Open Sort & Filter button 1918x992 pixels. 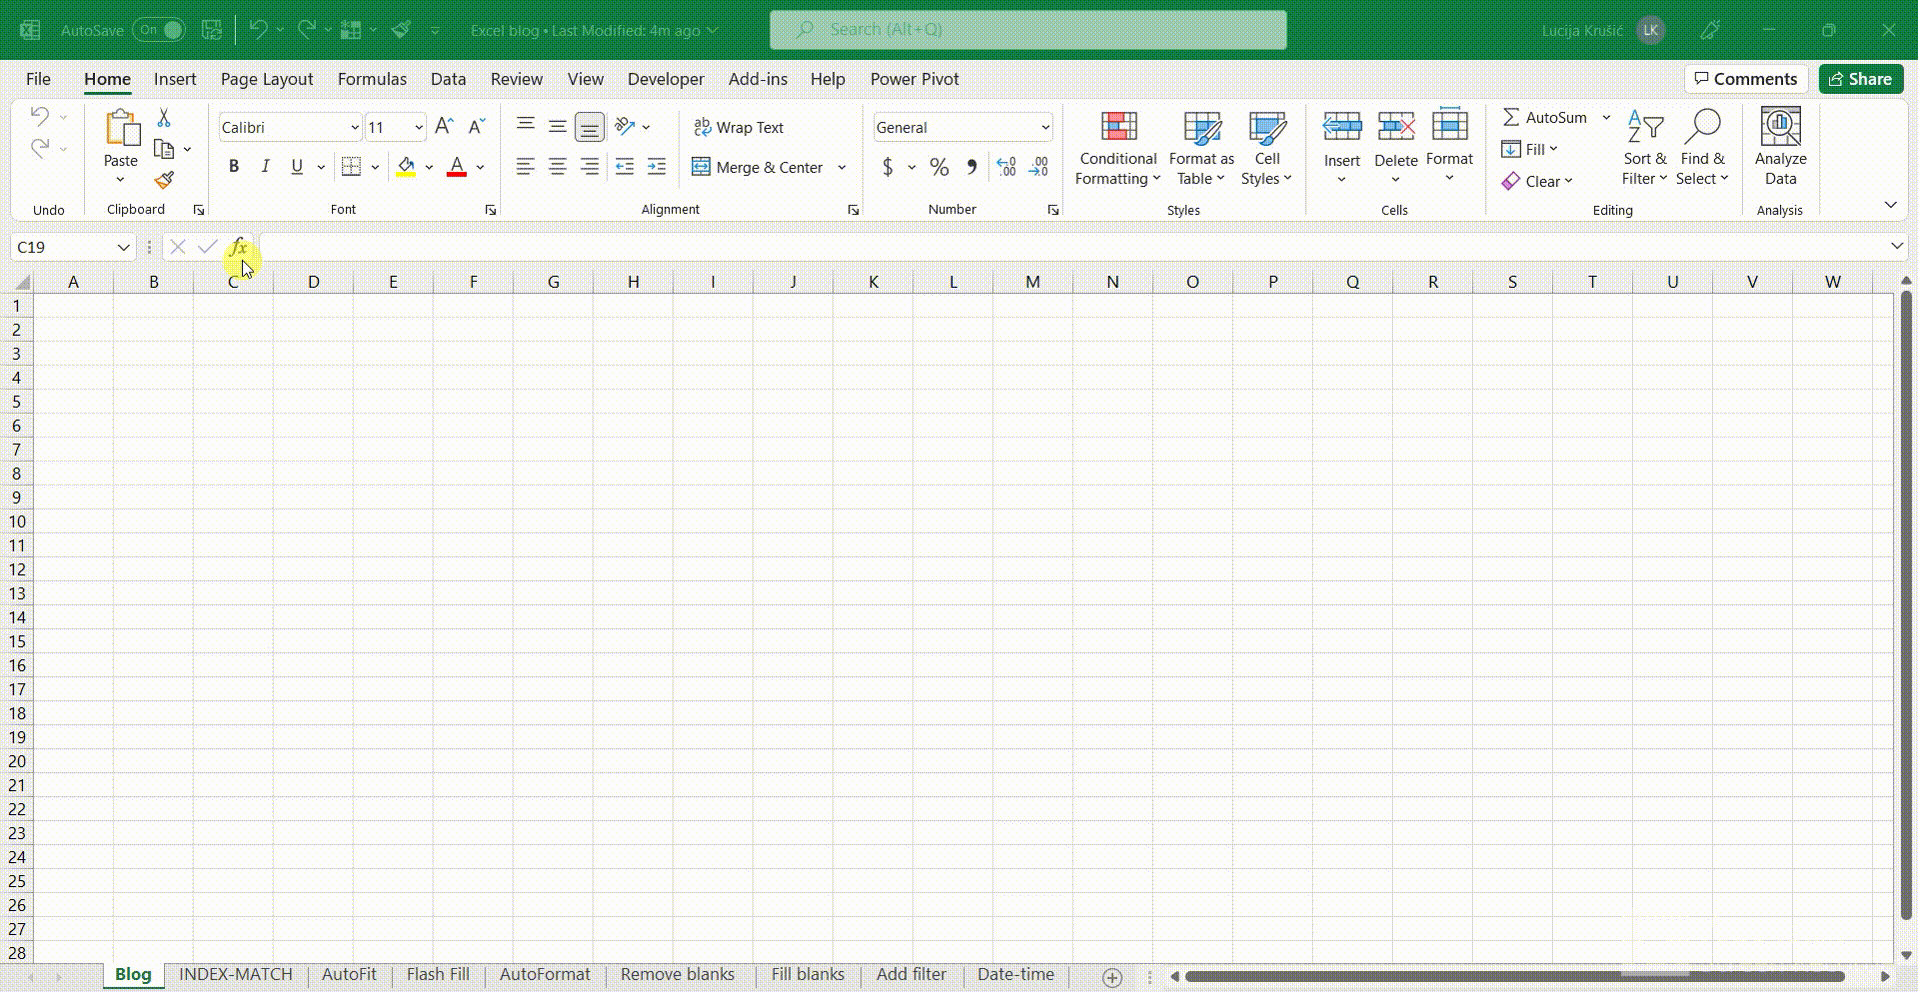tap(1645, 147)
